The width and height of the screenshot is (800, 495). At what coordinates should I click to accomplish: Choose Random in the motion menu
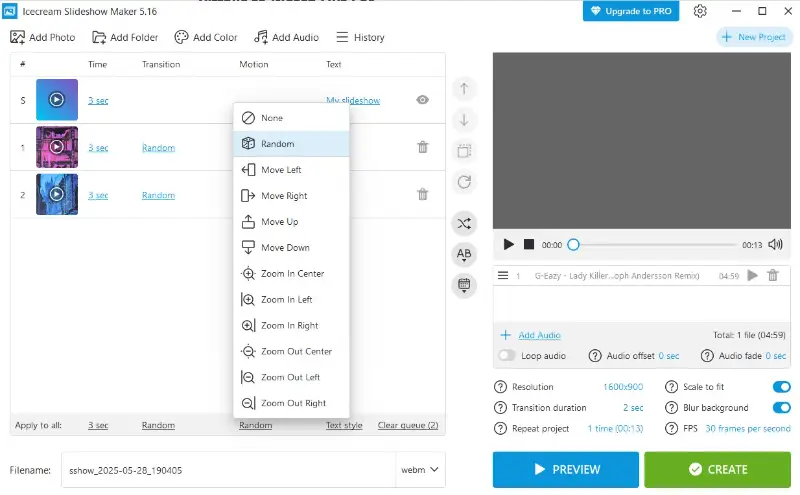pos(291,144)
